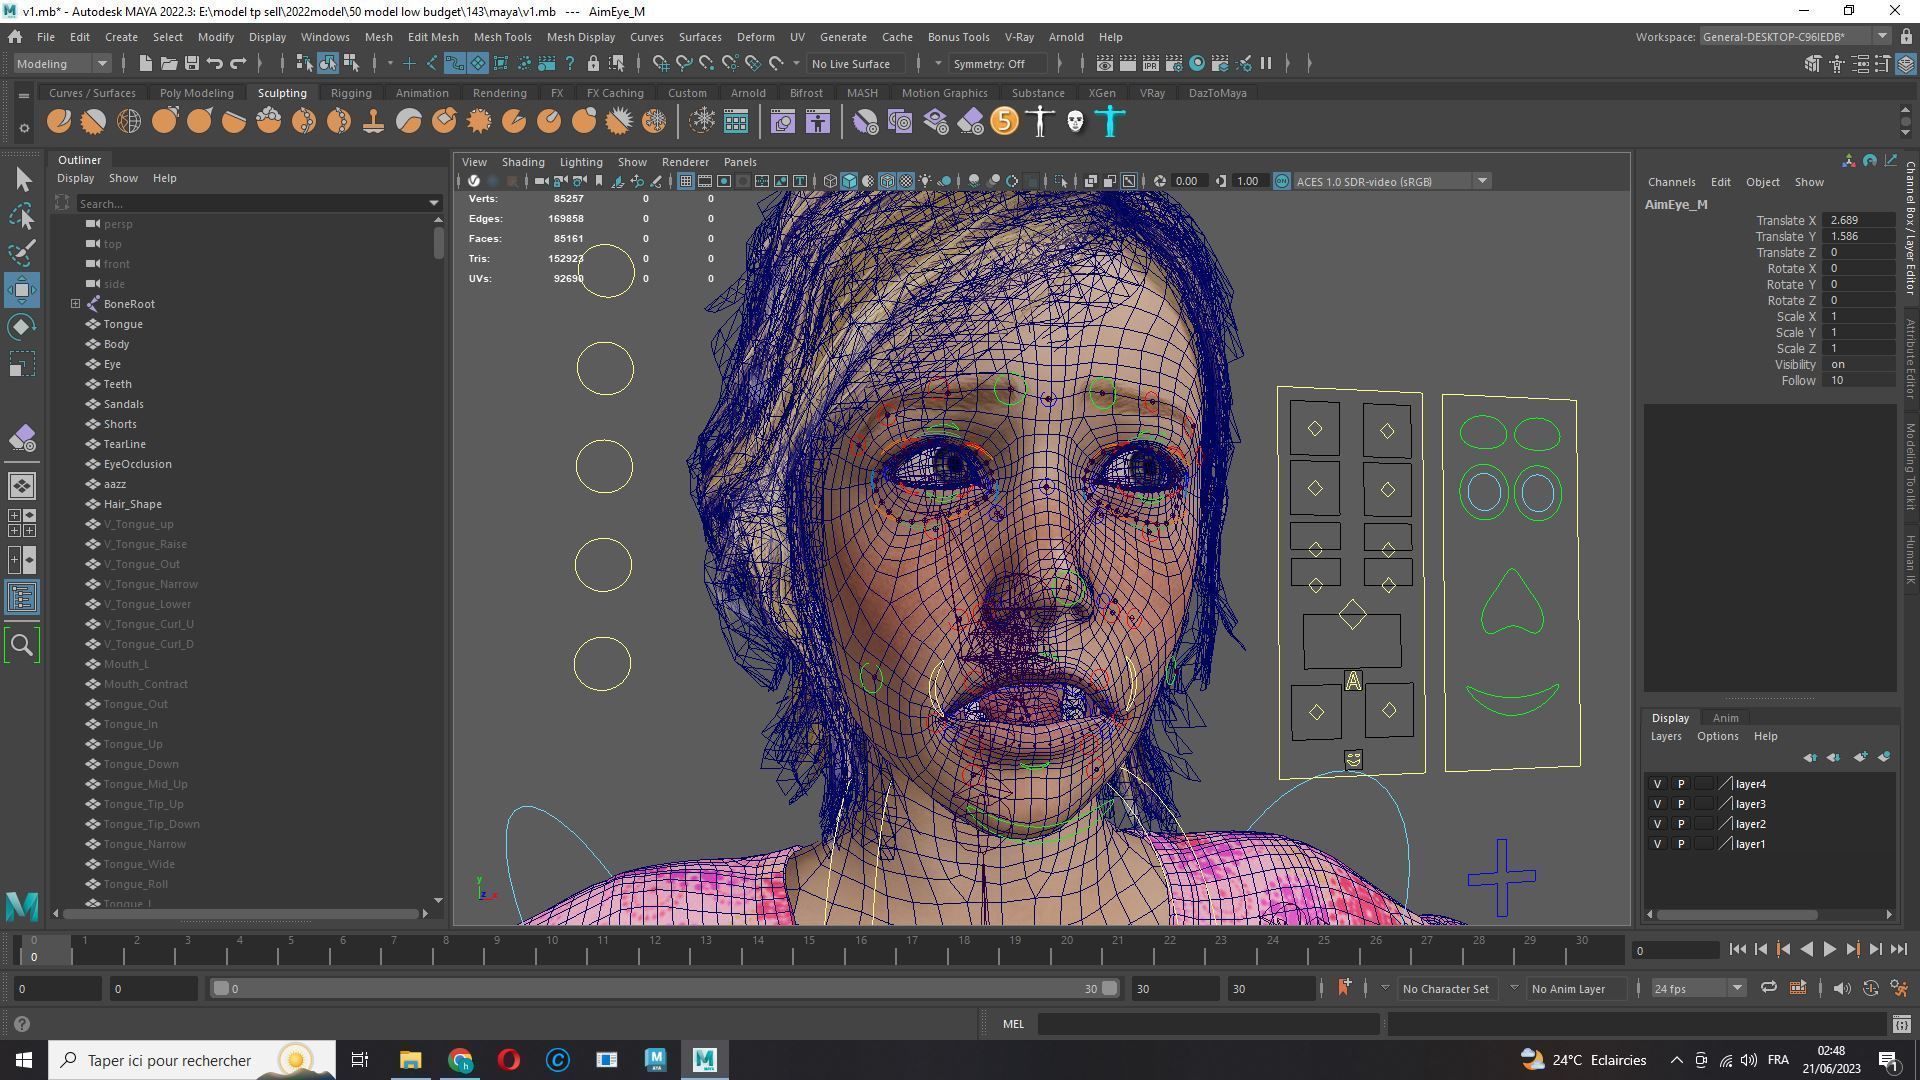The height and width of the screenshot is (1080, 1920).
Task: Click the Pause viewport icon
Action: click(x=1266, y=64)
